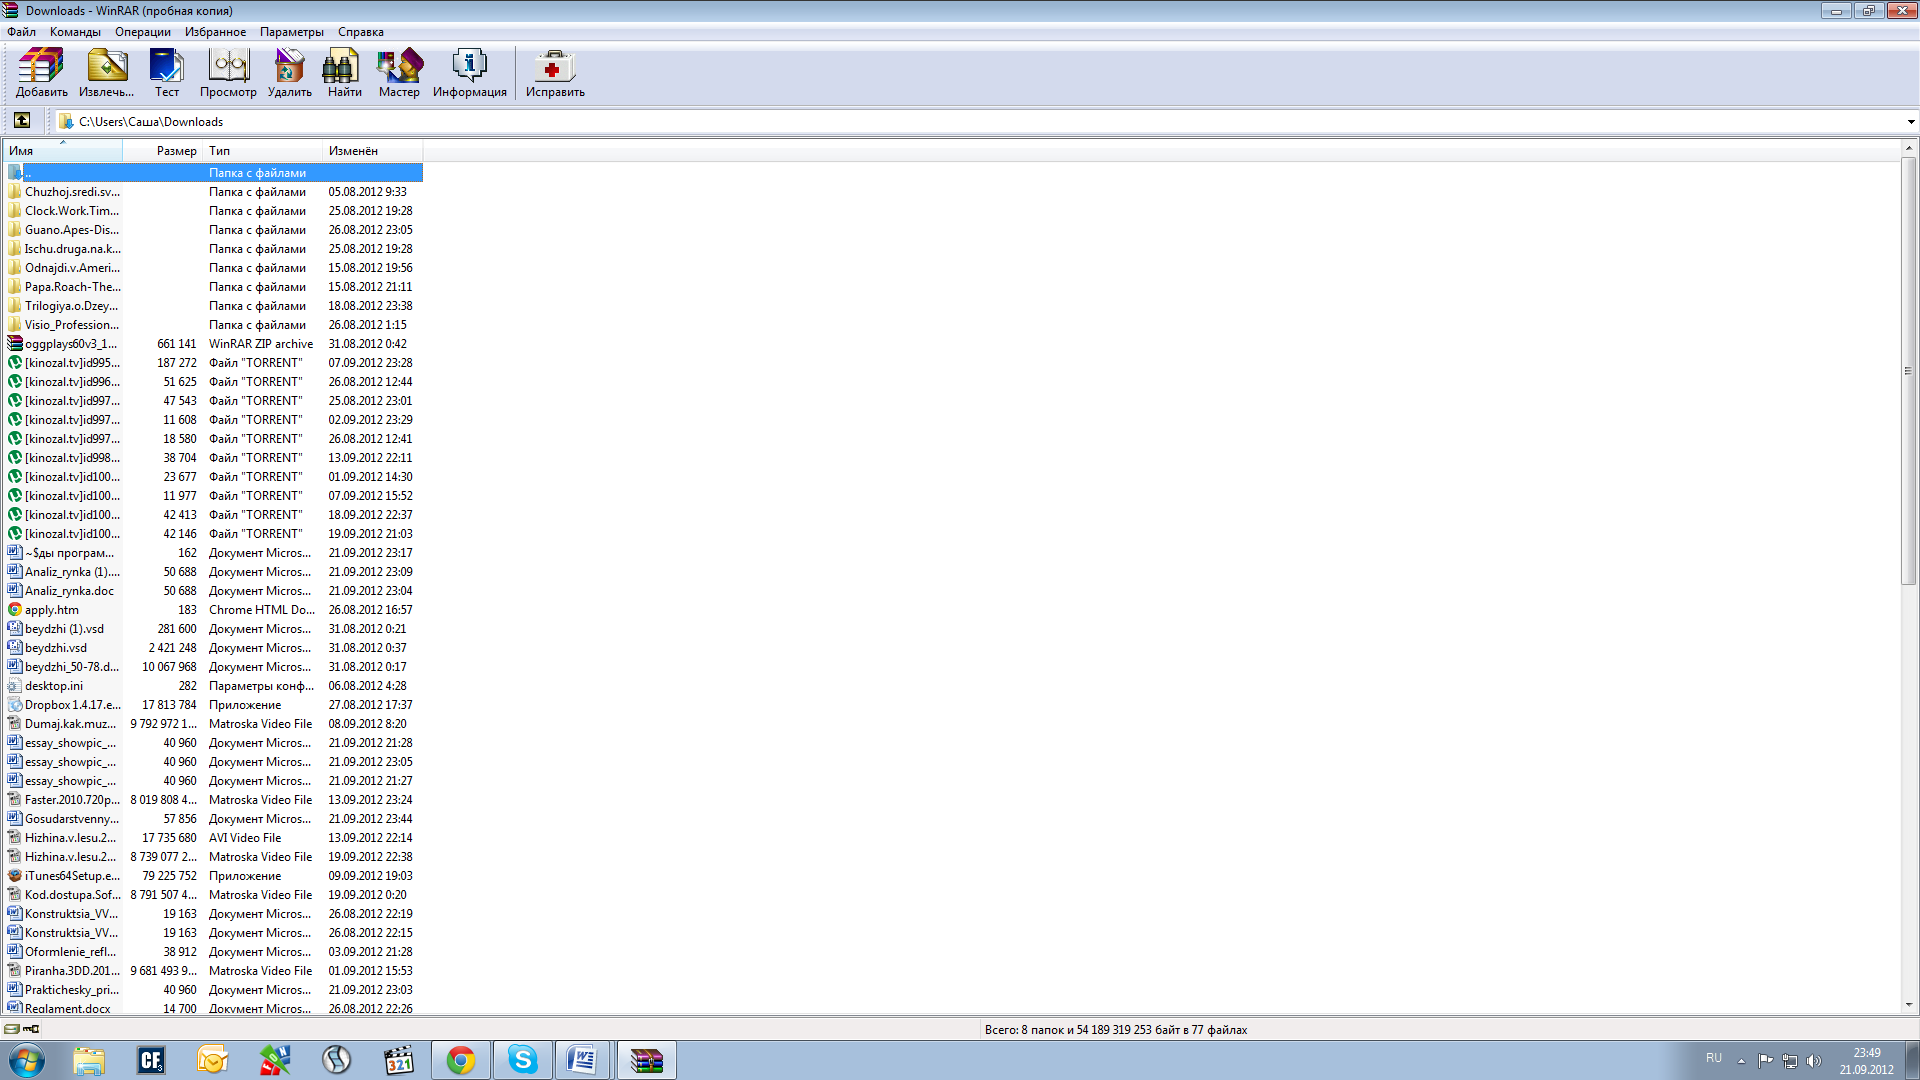This screenshot has height=1080, width=1920.
Task: Click the address path field C:\Users\Саша\Downloads
Action: coord(980,122)
